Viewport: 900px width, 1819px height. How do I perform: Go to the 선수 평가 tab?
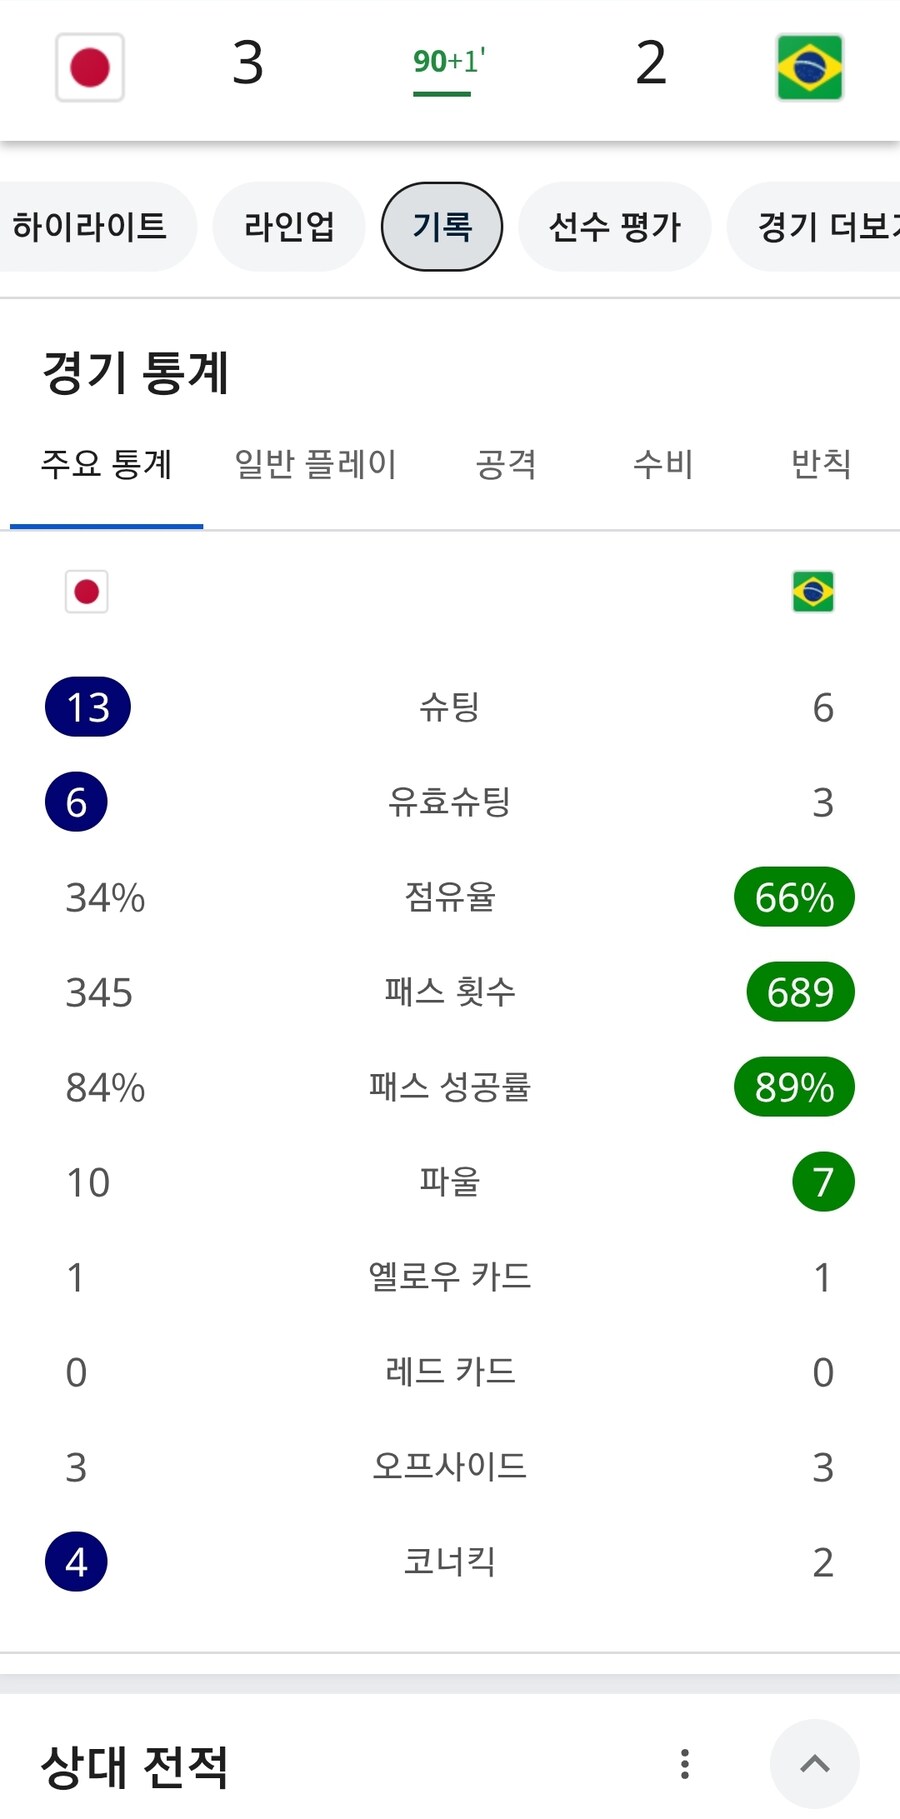click(x=615, y=227)
